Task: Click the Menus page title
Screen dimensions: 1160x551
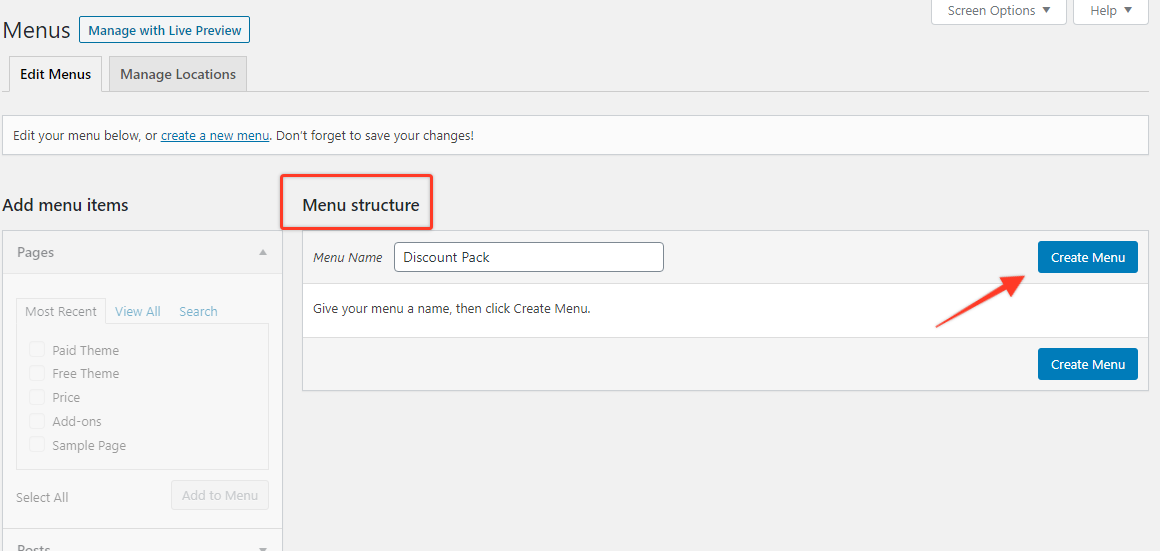Action: pyautogui.click(x=37, y=30)
